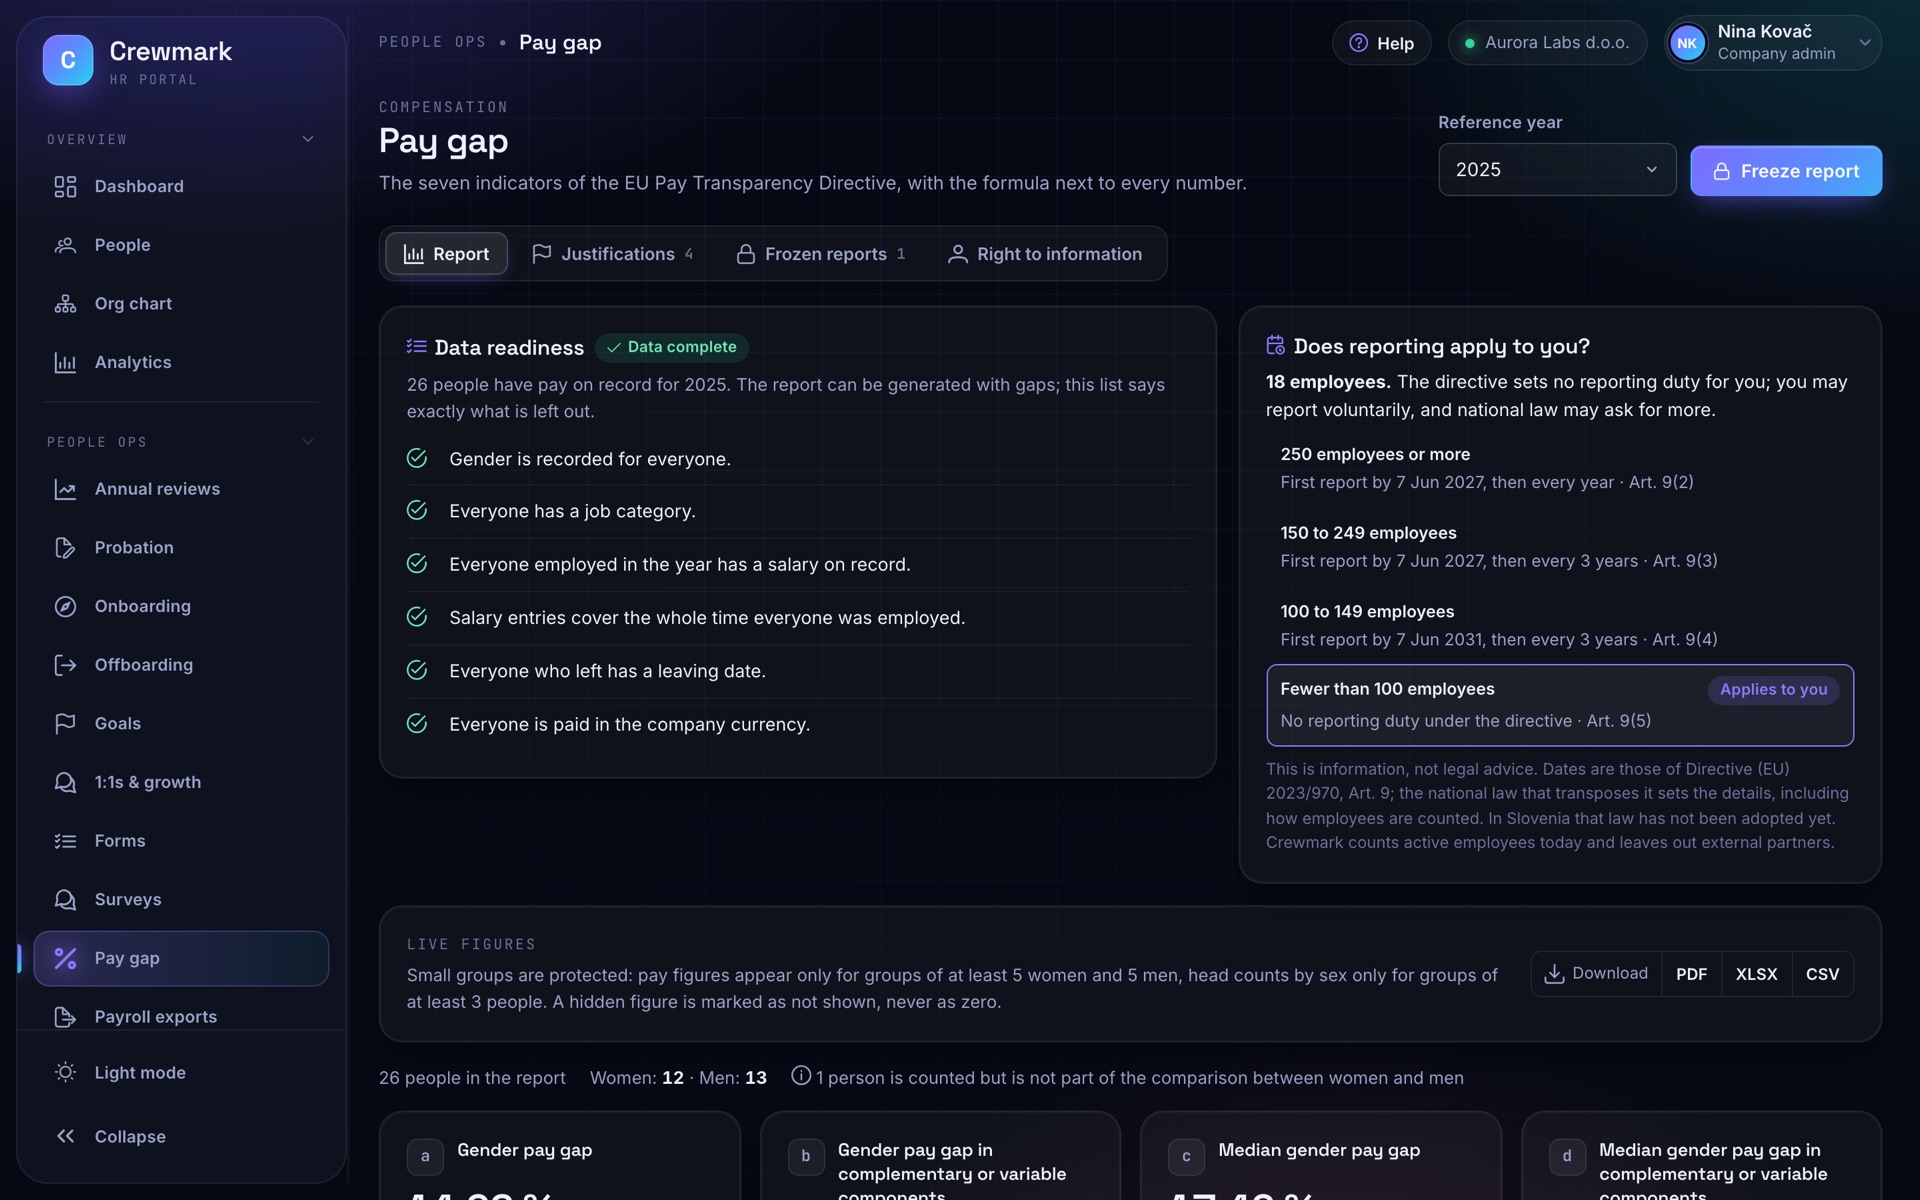The height and width of the screenshot is (1200, 1920).
Task: Open the Probation page
Action: point(181,548)
